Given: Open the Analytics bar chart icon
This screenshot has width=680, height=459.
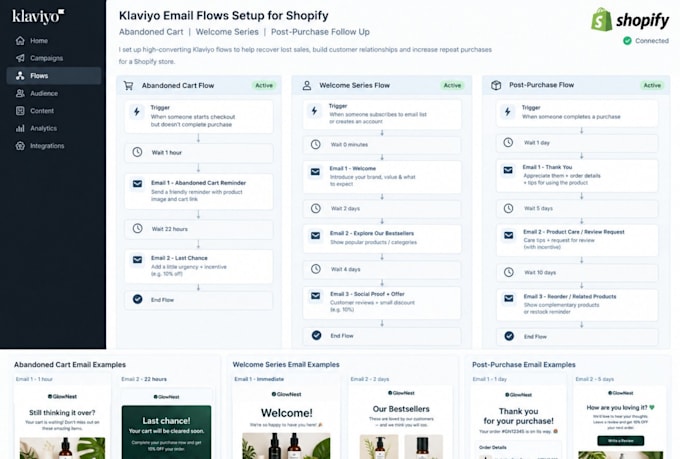Looking at the screenshot, I should tap(20, 128).
